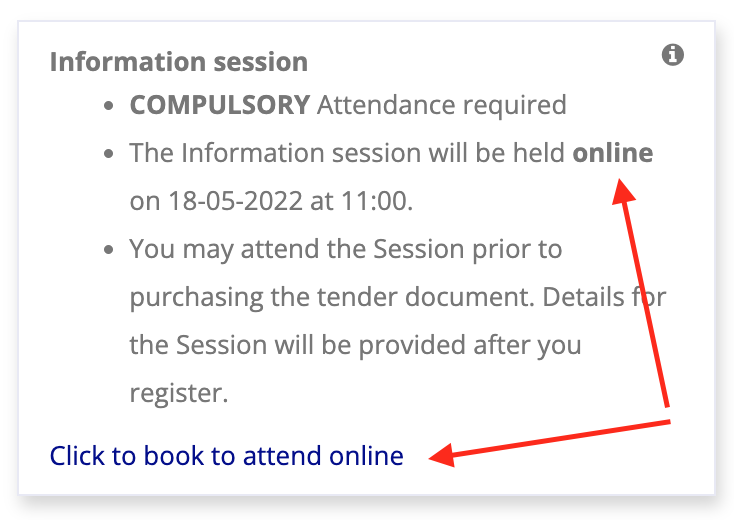The image size is (734, 520).
Task: Click the "Information session" heading
Action: tap(178, 62)
